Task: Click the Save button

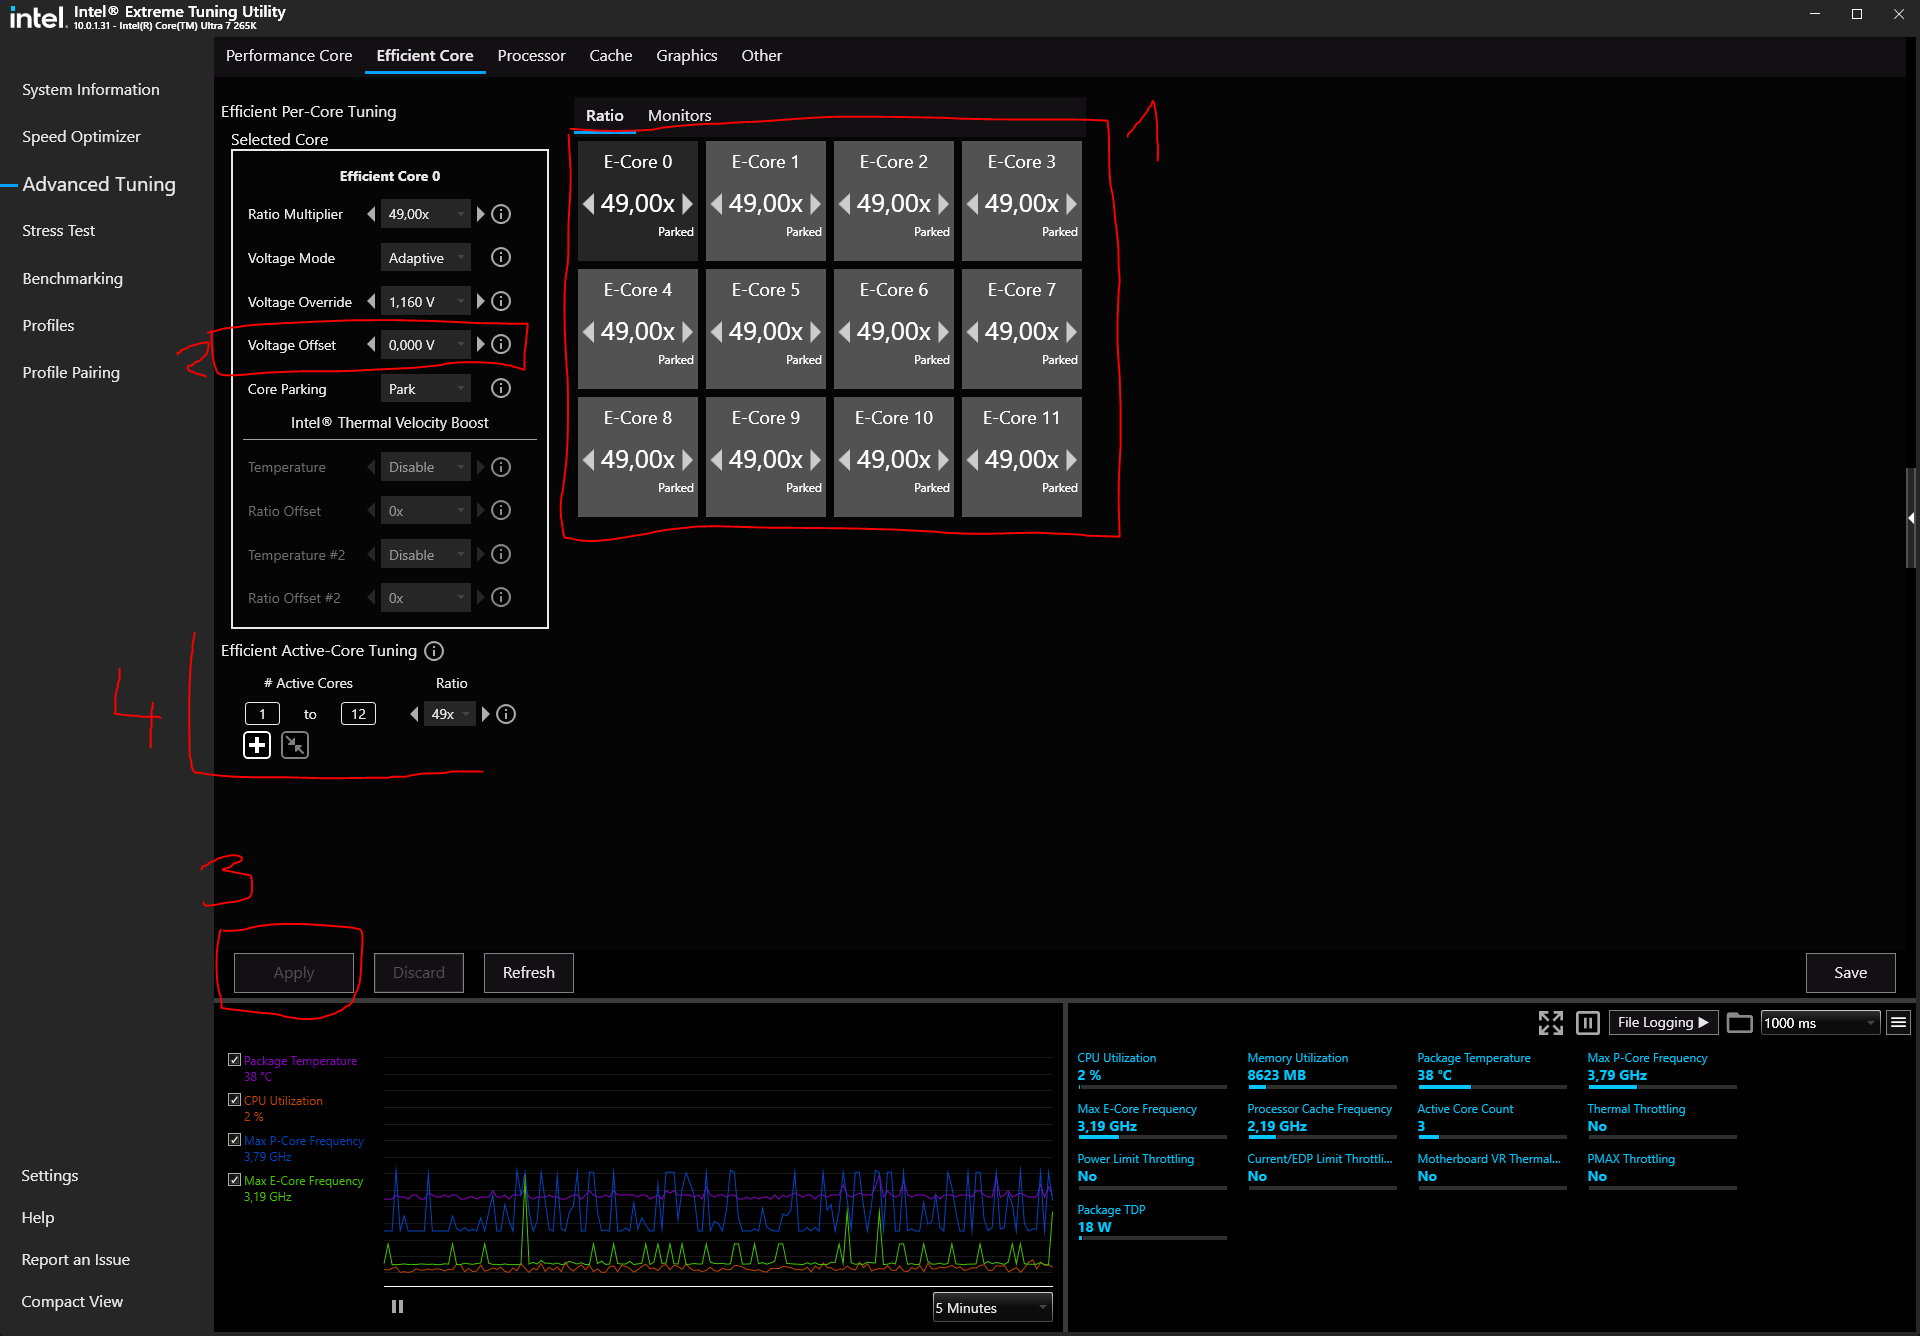Action: [x=1850, y=972]
